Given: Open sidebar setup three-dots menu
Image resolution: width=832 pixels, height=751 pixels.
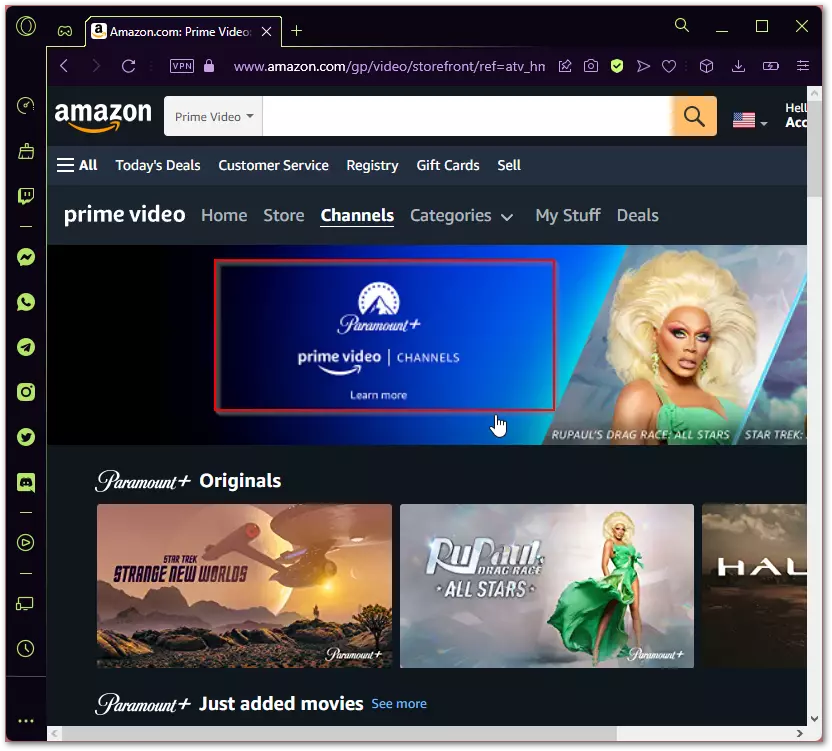Looking at the screenshot, I should click(25, 721).
